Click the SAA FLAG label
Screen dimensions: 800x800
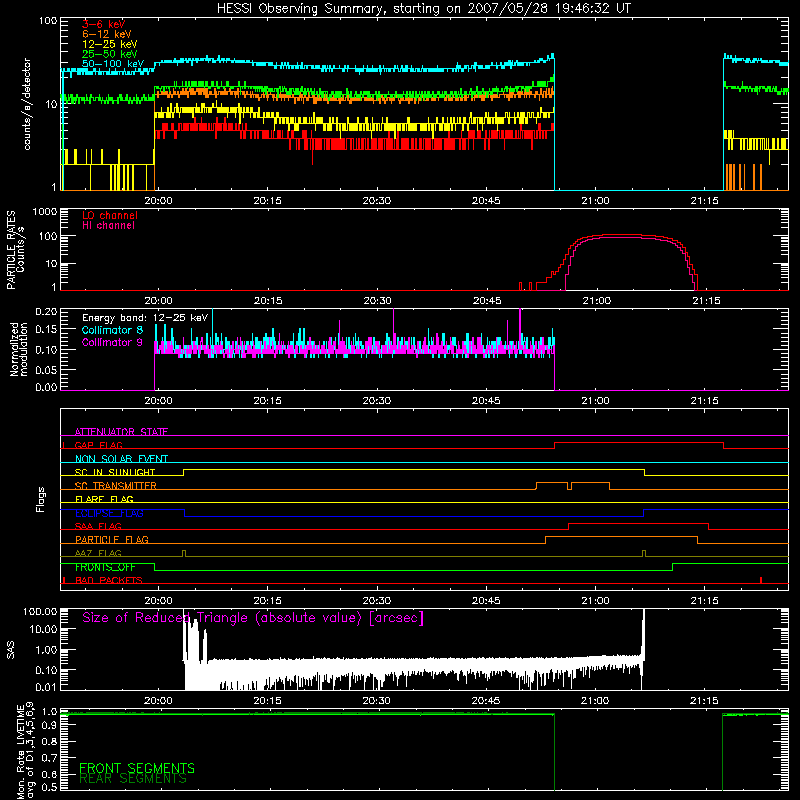98,526
